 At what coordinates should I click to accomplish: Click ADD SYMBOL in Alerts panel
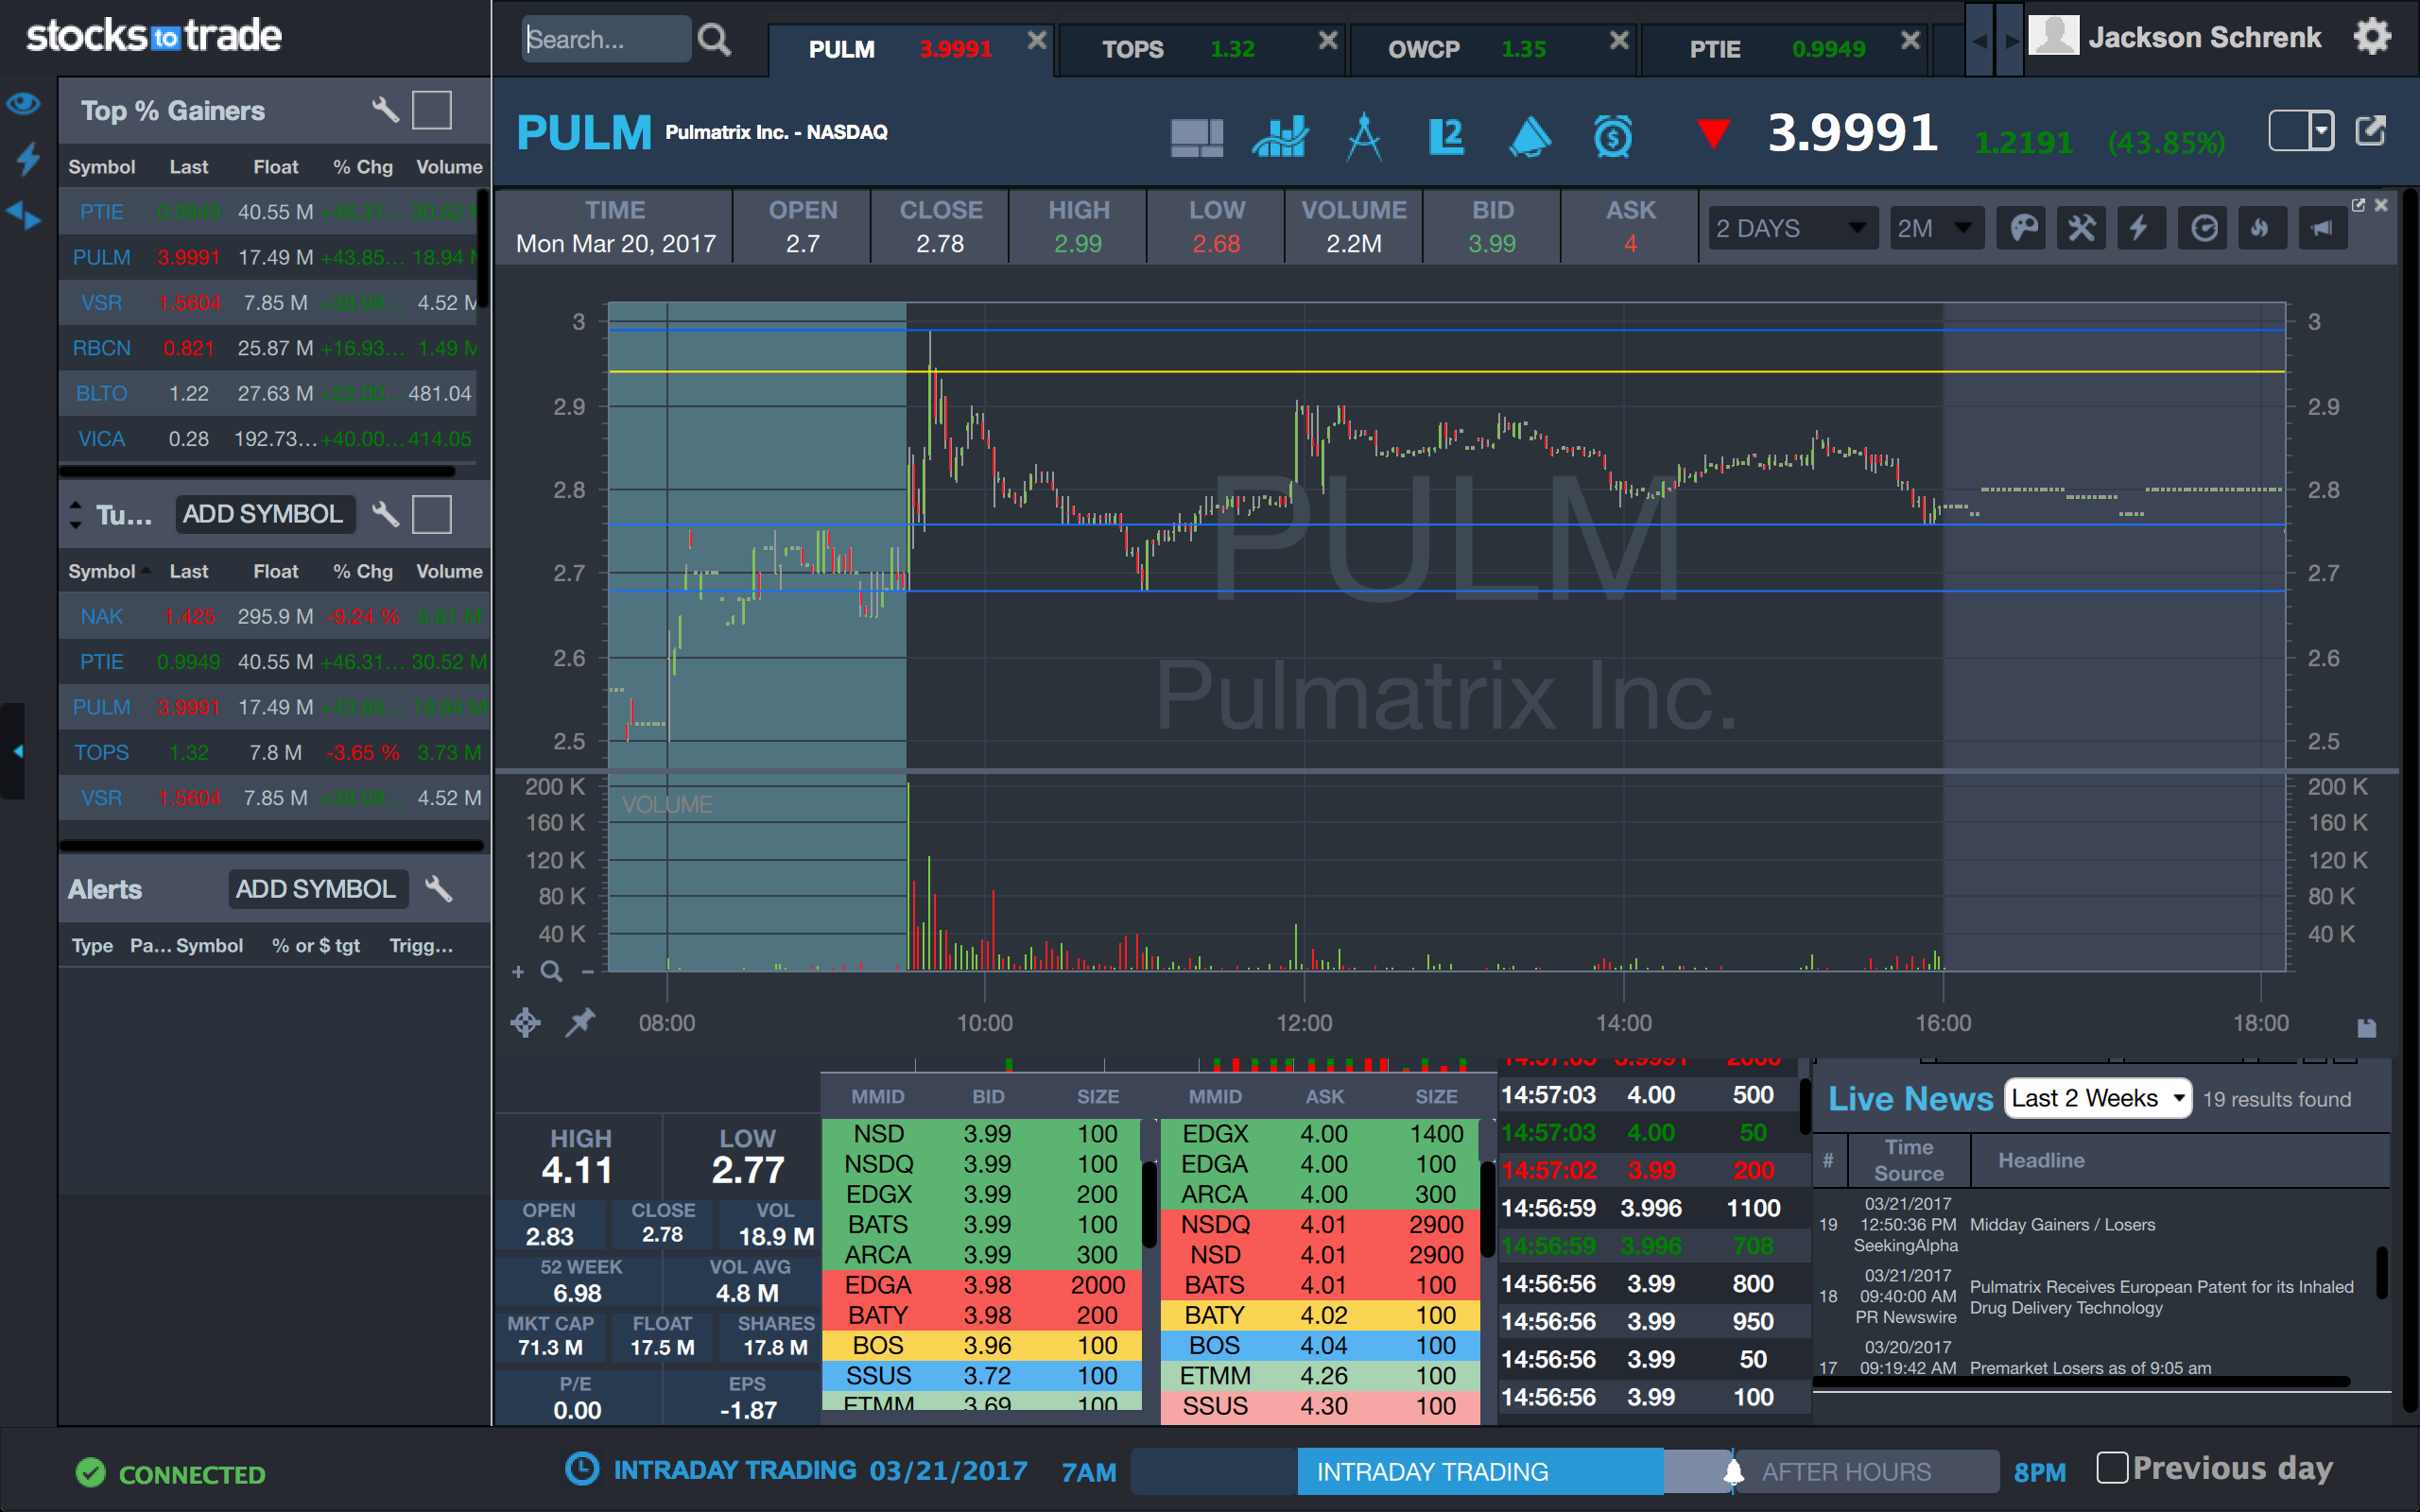click(x=316, y=889)
